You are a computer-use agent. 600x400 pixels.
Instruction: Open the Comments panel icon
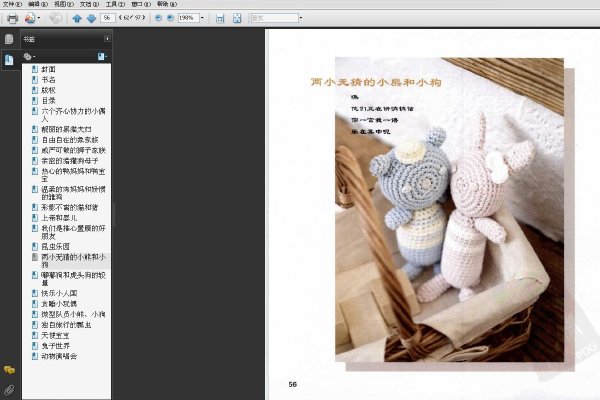pyautogui.click(x=9, y=369)
